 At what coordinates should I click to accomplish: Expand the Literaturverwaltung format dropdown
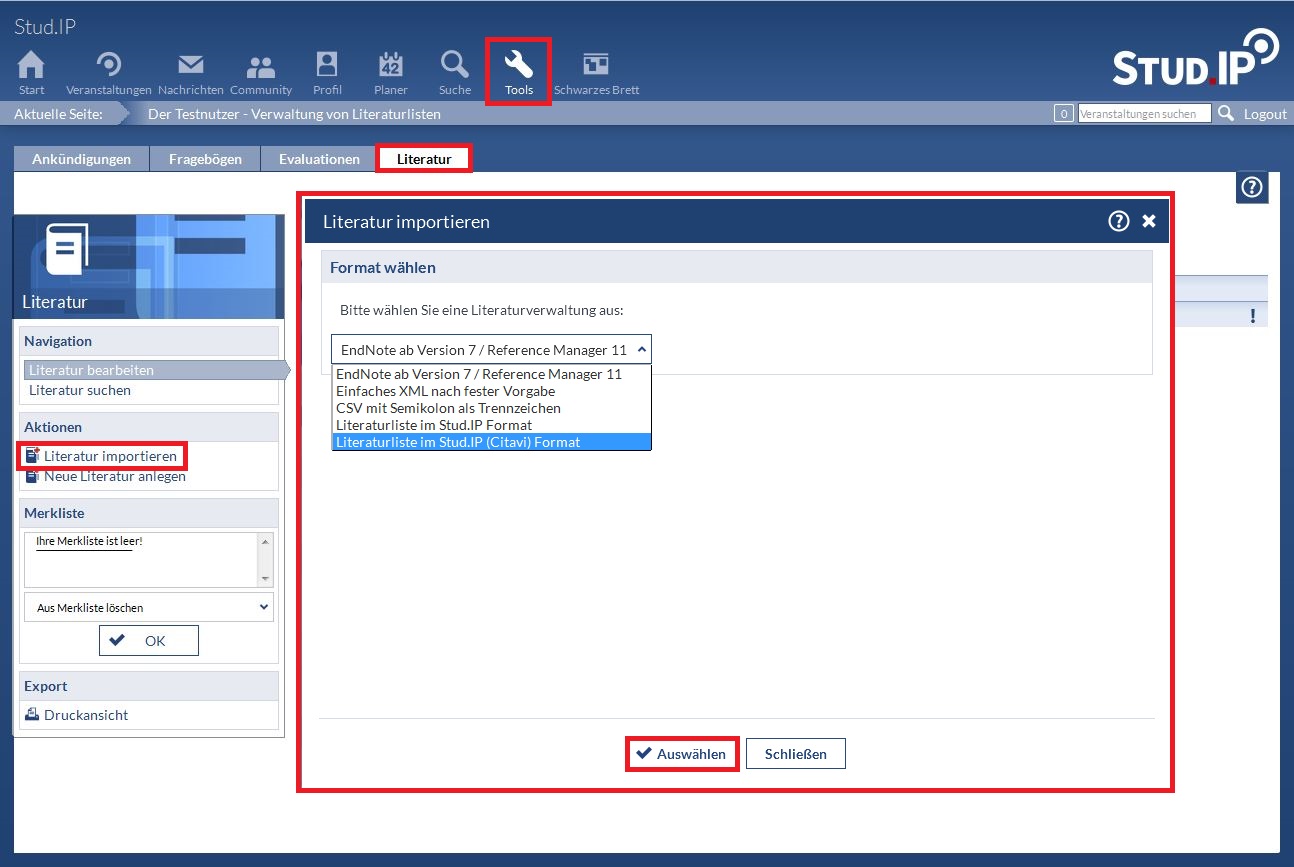pos(491,349)
